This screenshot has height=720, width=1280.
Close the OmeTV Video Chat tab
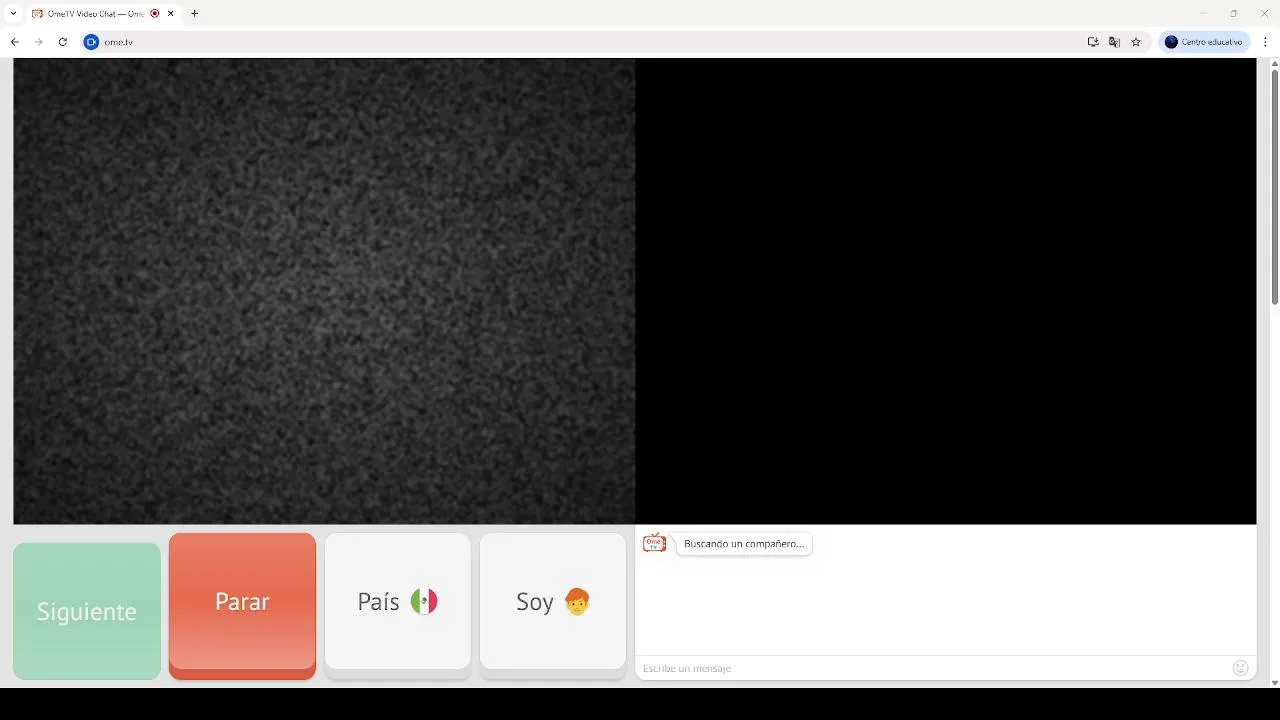click(171, 14)
